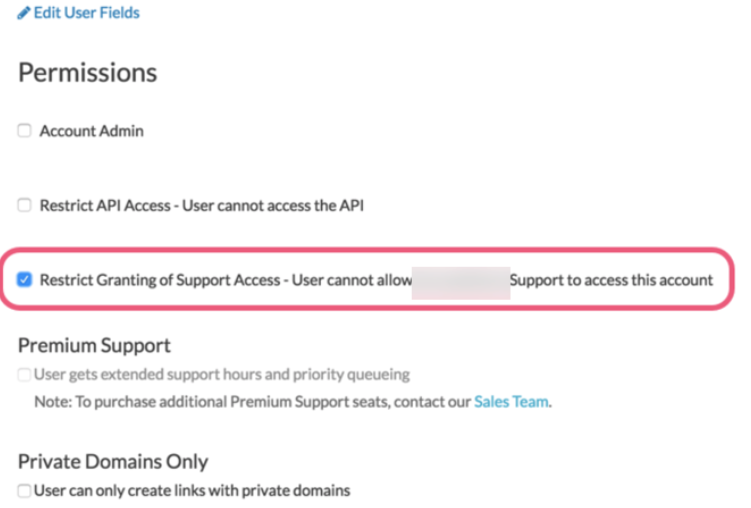The image size is (751, 508).
Task: Click the pencil icon beside Edit User Fields
Action: (x=24, y=13)
